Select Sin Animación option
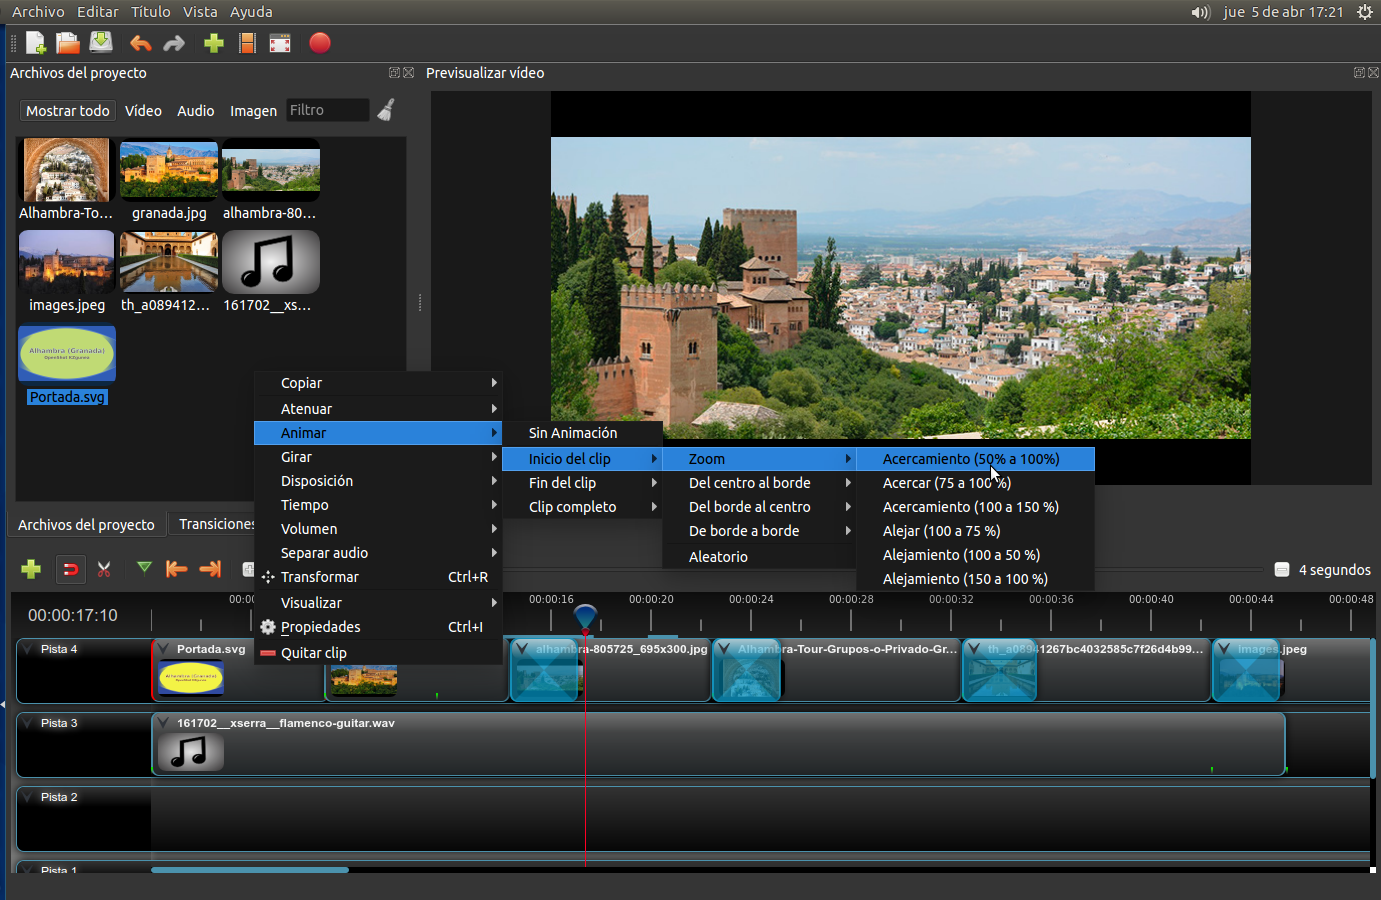This screenshot has width=1381, height=900. point(582,433)
